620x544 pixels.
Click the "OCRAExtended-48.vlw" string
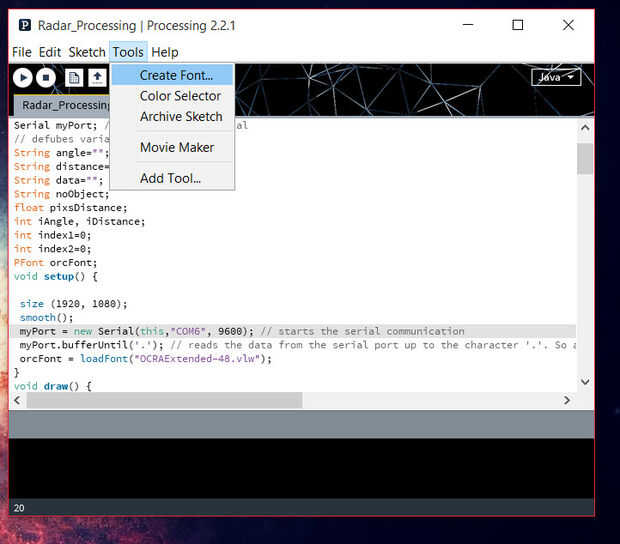pyautogui.click(x=197, y=359)
